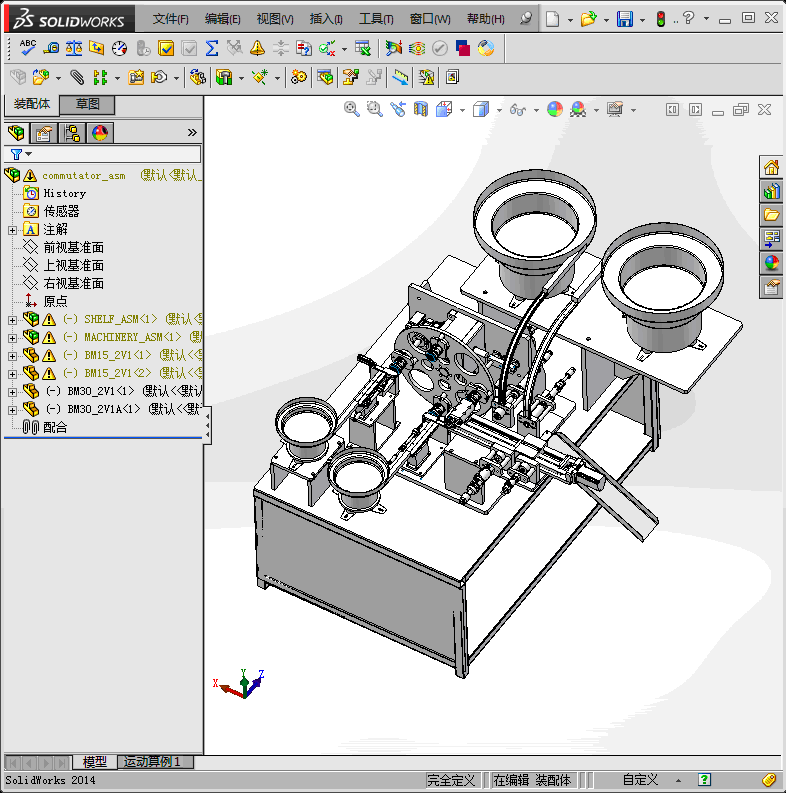
Task: Open the Hide/Show Items glasses dropdown
Action: (536, 110)
